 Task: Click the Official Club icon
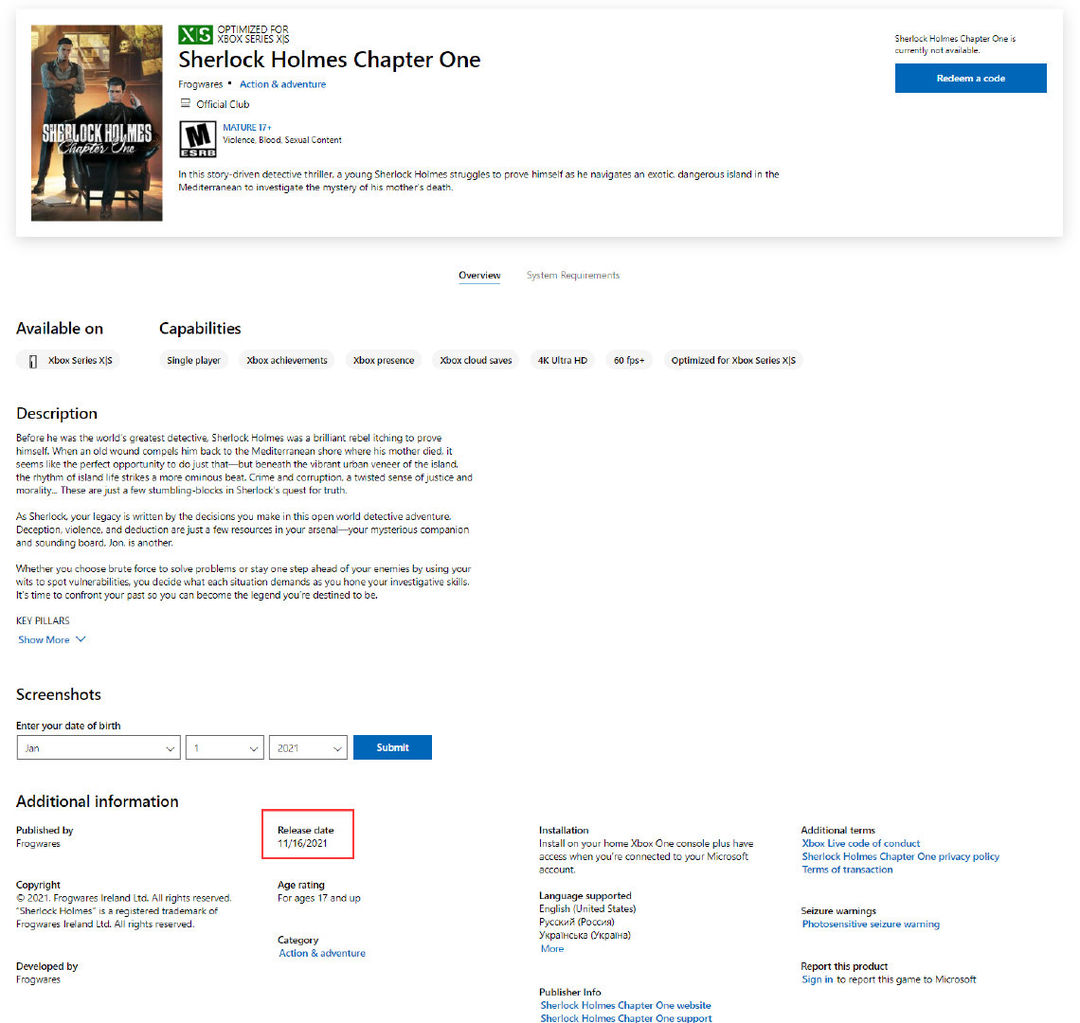(x=185, y=103)
